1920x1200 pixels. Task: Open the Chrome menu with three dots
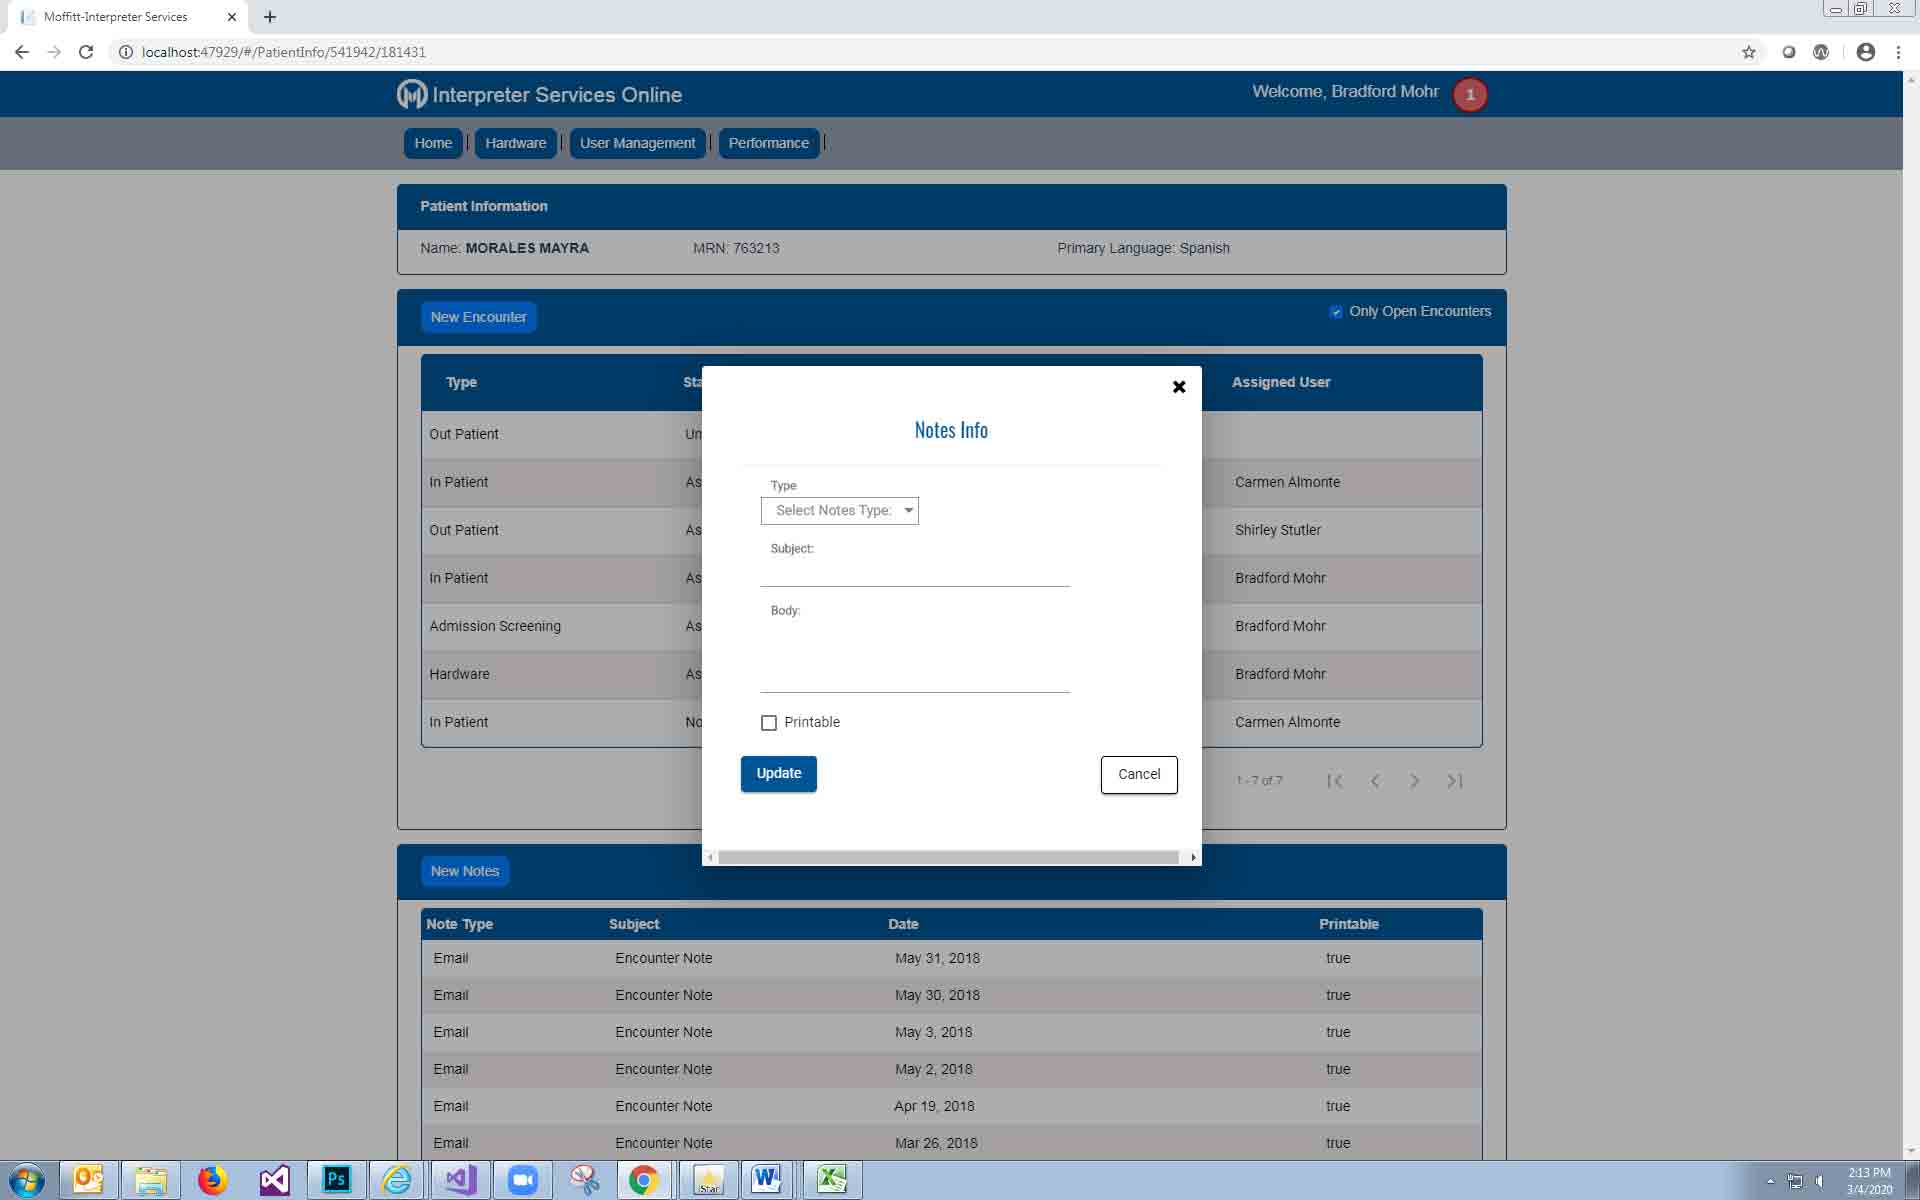1898,52
